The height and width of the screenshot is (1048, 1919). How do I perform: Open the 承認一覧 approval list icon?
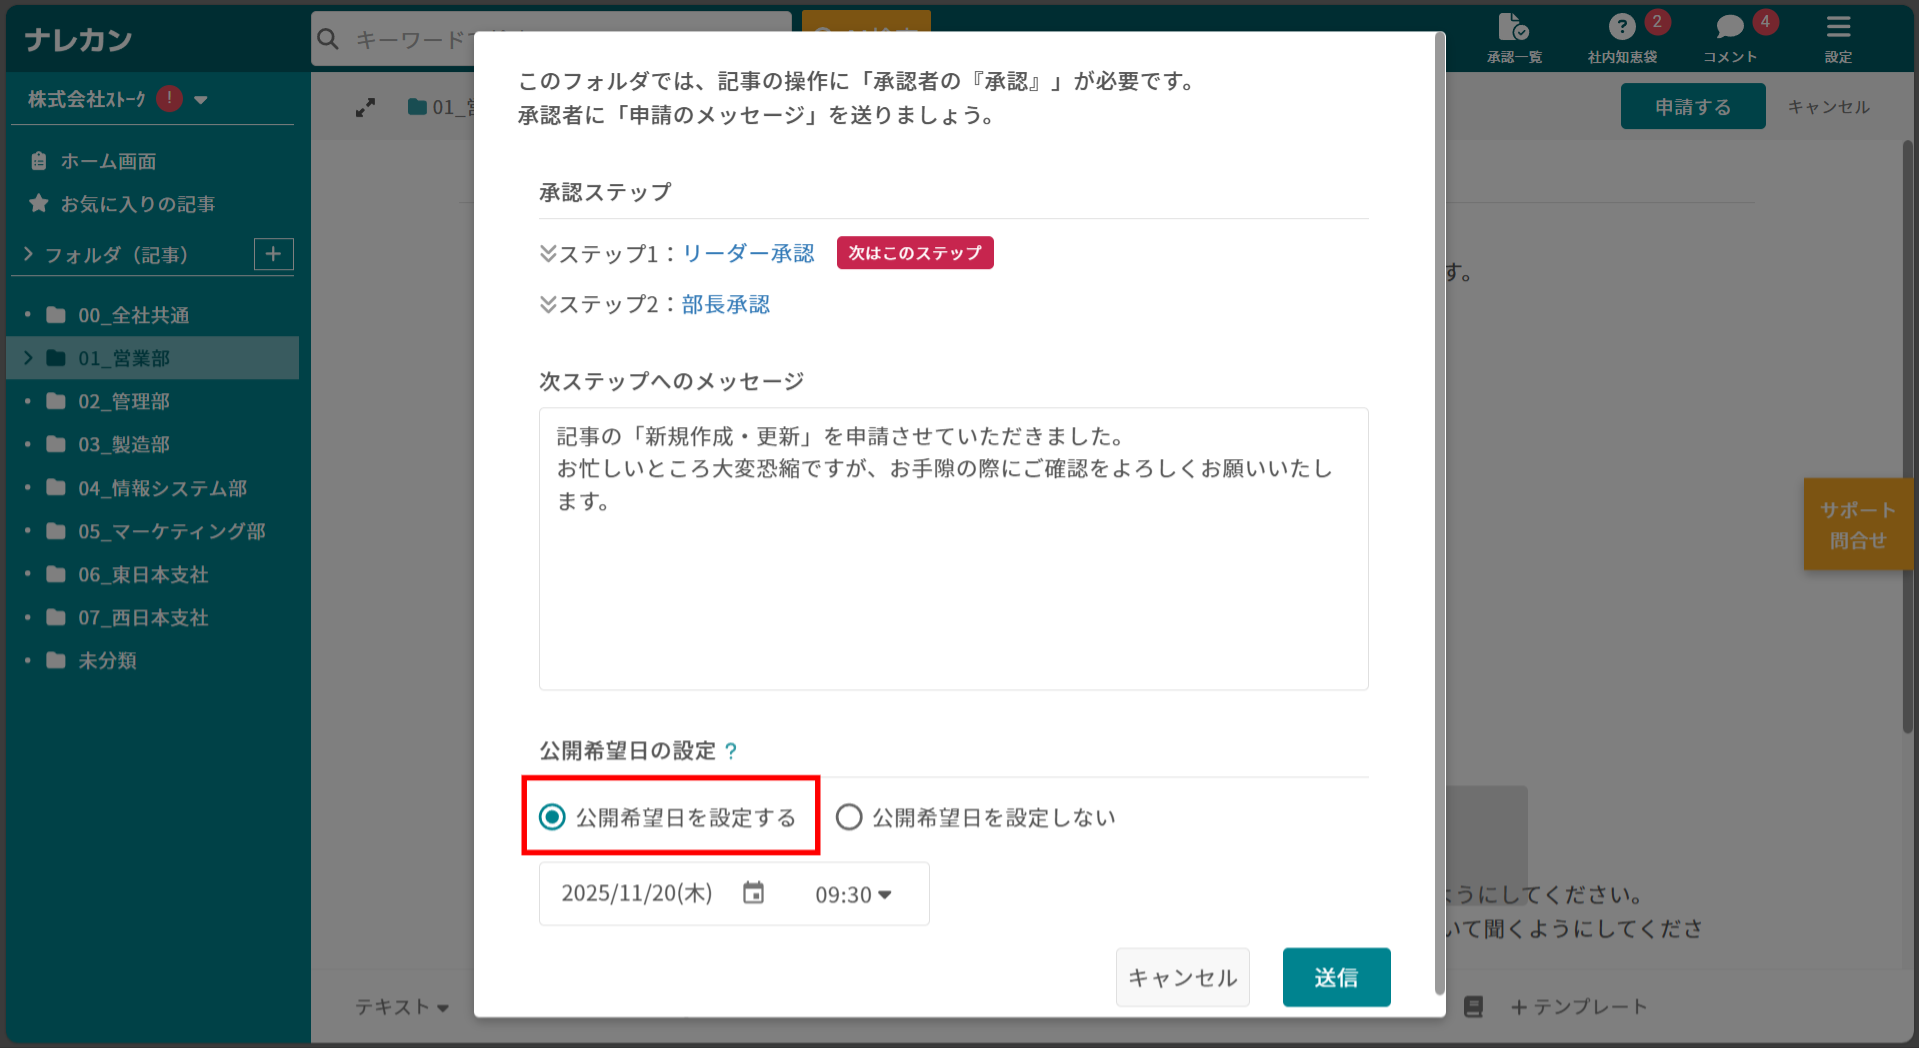coord(1512,28)
